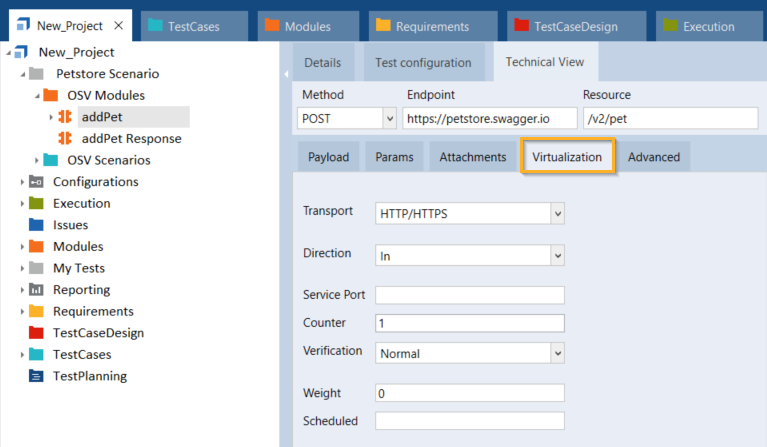Click the Endpoint URL field
Screen dimensions: 767x447
pyautogui.click(x=489, y=118)
